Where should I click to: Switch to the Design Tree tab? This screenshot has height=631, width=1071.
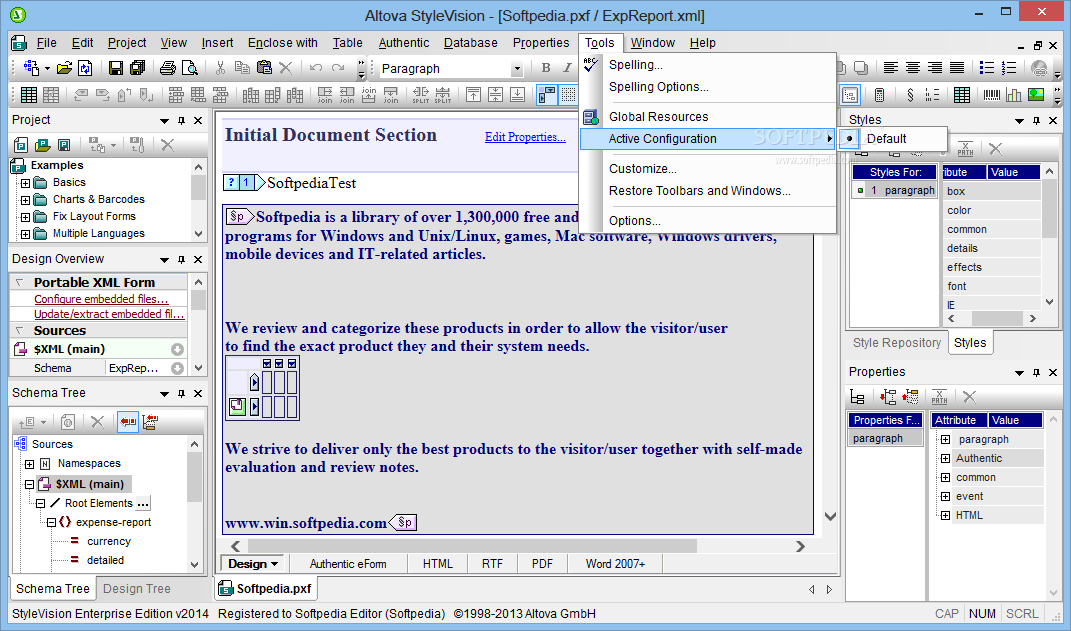[137, 589]
